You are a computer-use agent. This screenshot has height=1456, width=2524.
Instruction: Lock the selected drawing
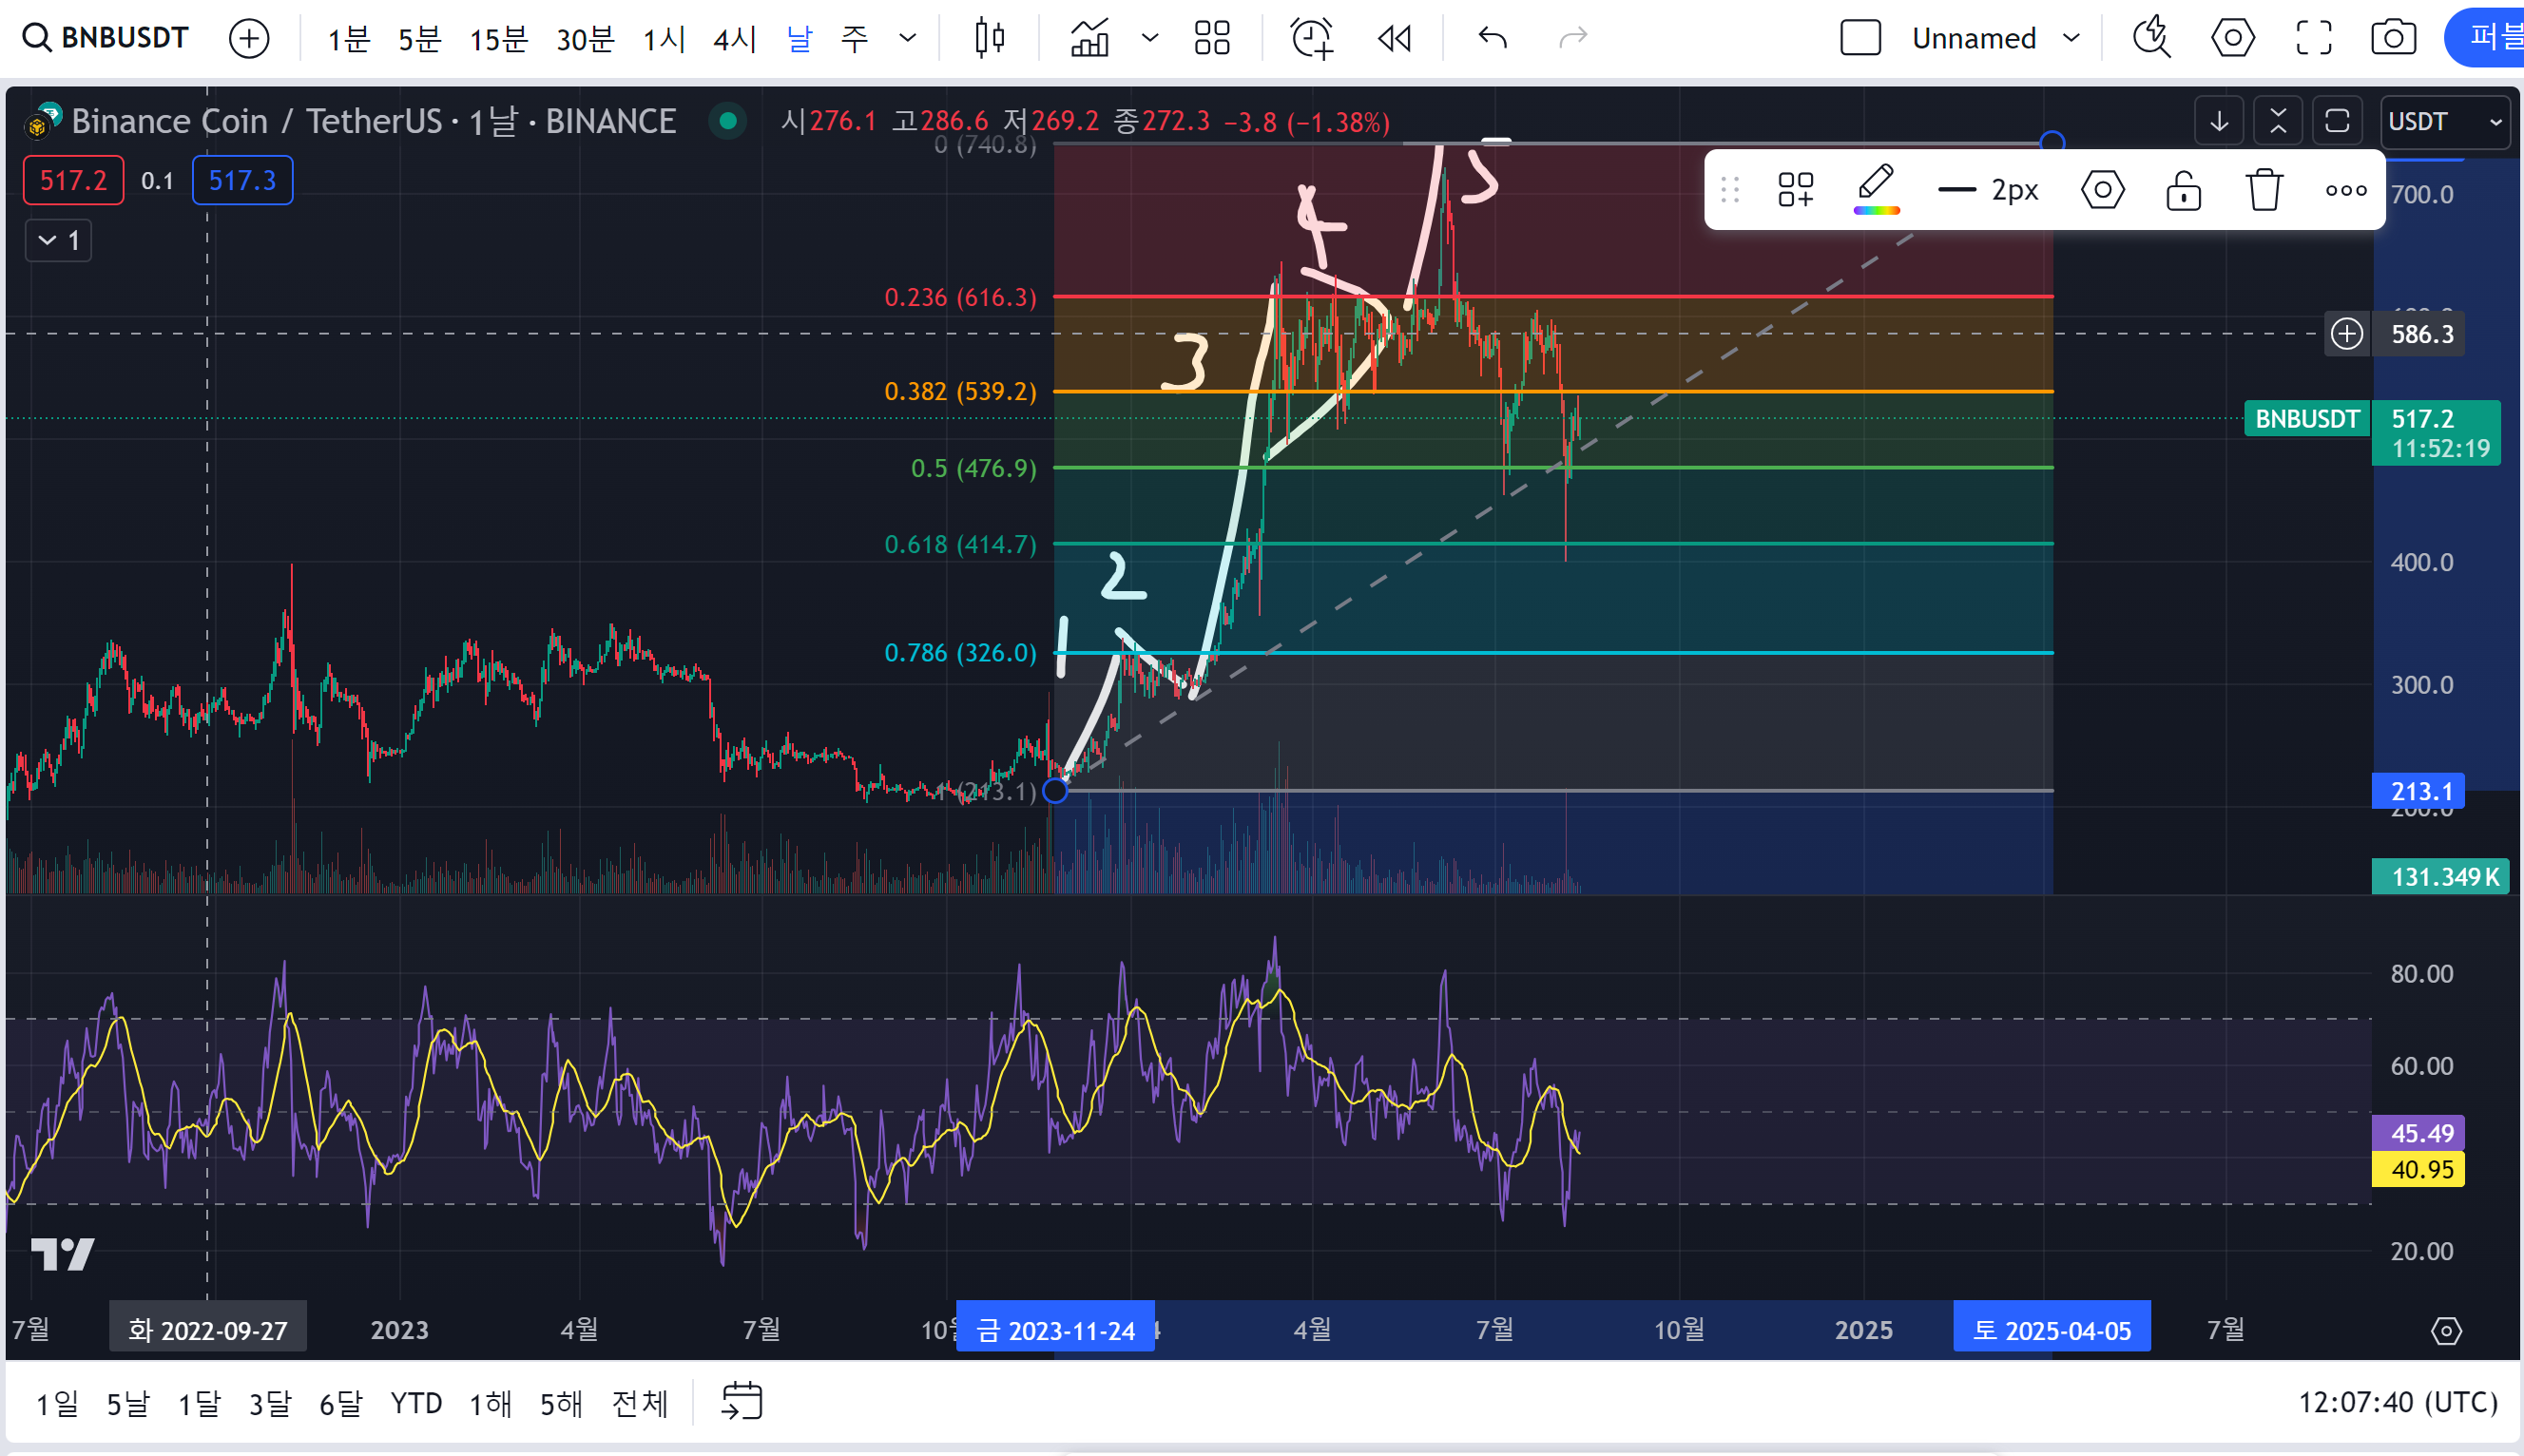tap(2183, 189)
